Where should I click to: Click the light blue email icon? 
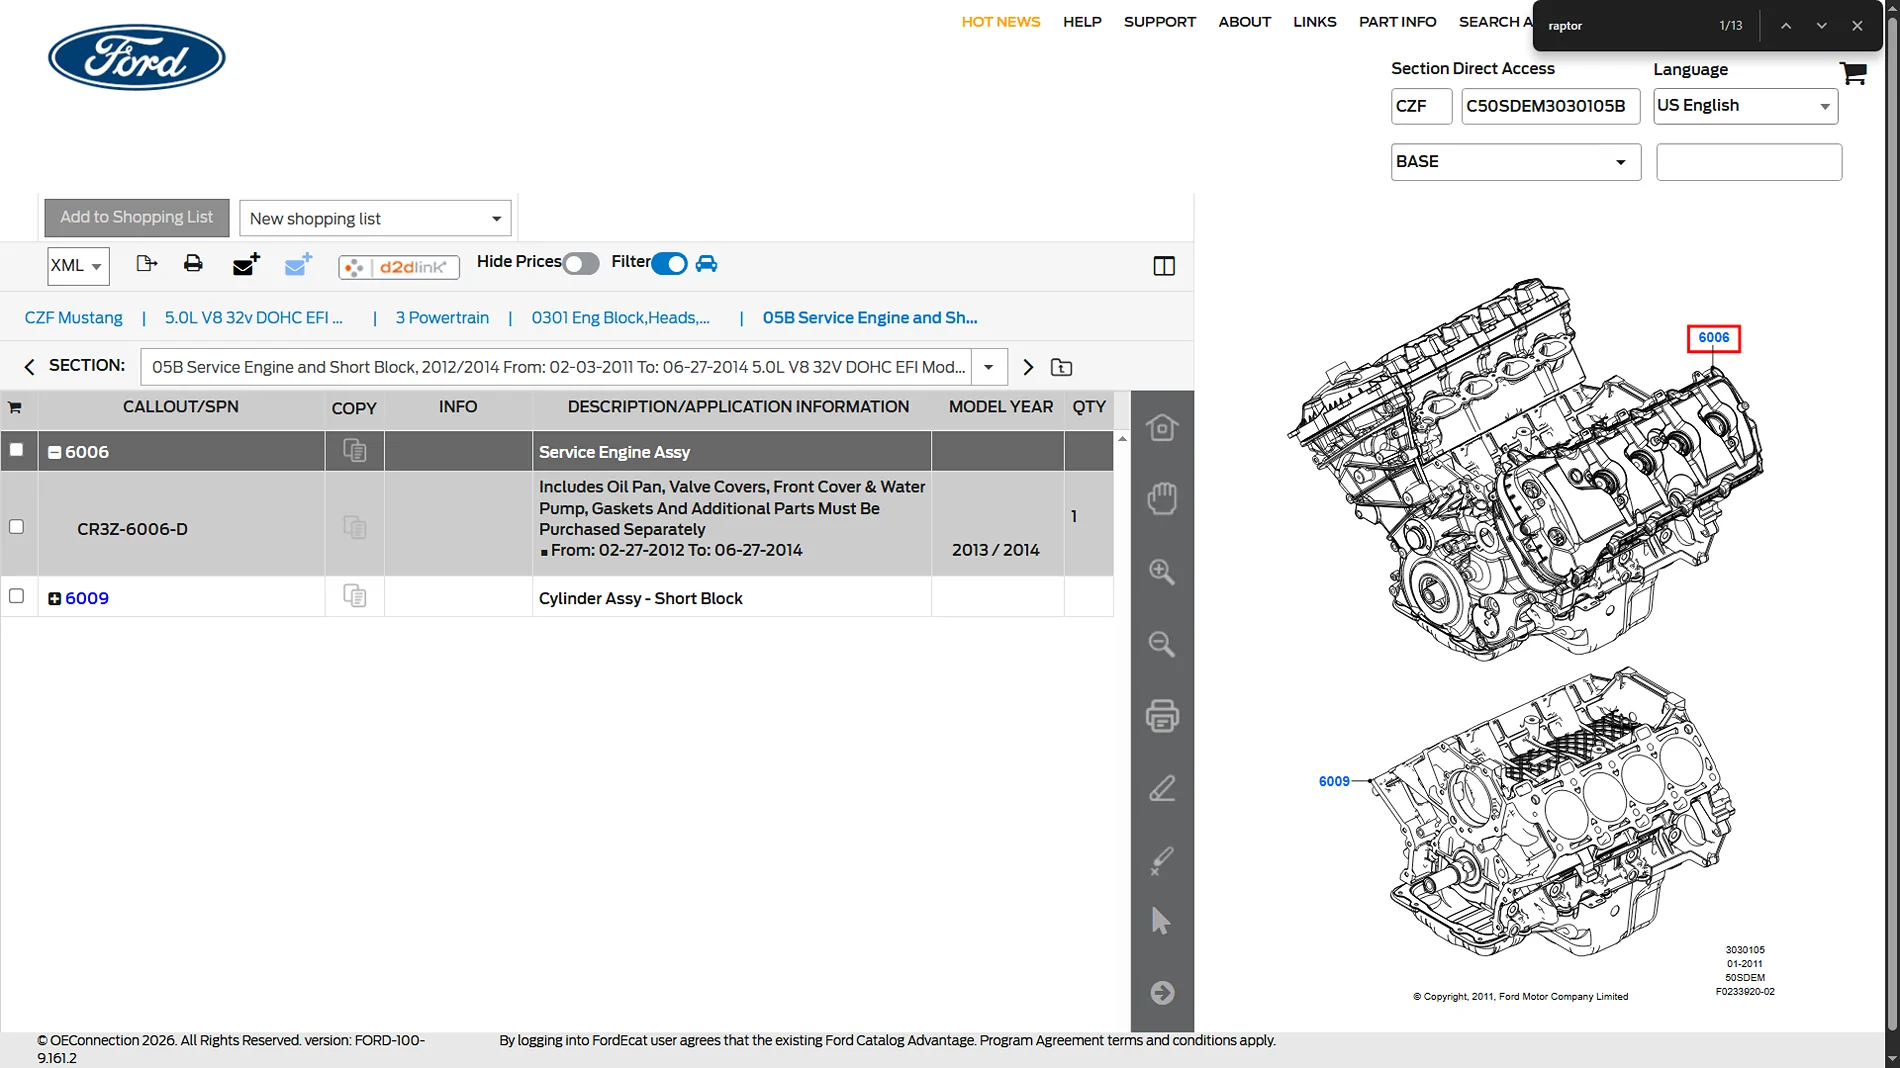pos(298,264)
